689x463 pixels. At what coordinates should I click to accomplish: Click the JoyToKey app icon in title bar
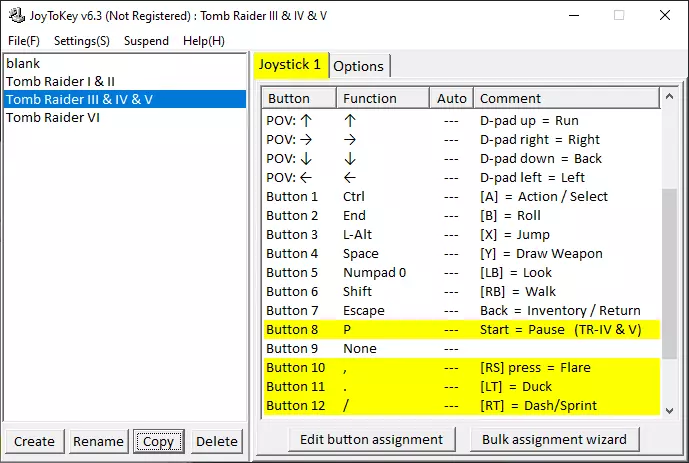[17, 15]
